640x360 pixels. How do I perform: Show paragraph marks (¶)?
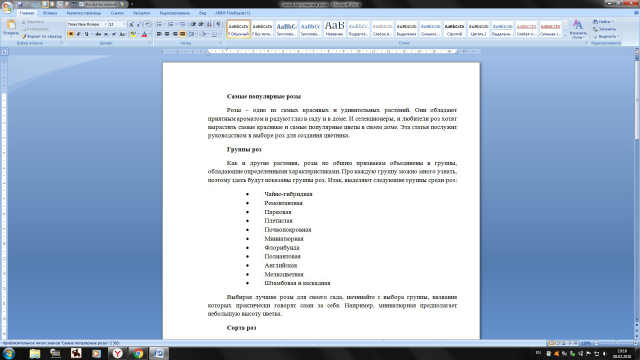tap(219, 24)
